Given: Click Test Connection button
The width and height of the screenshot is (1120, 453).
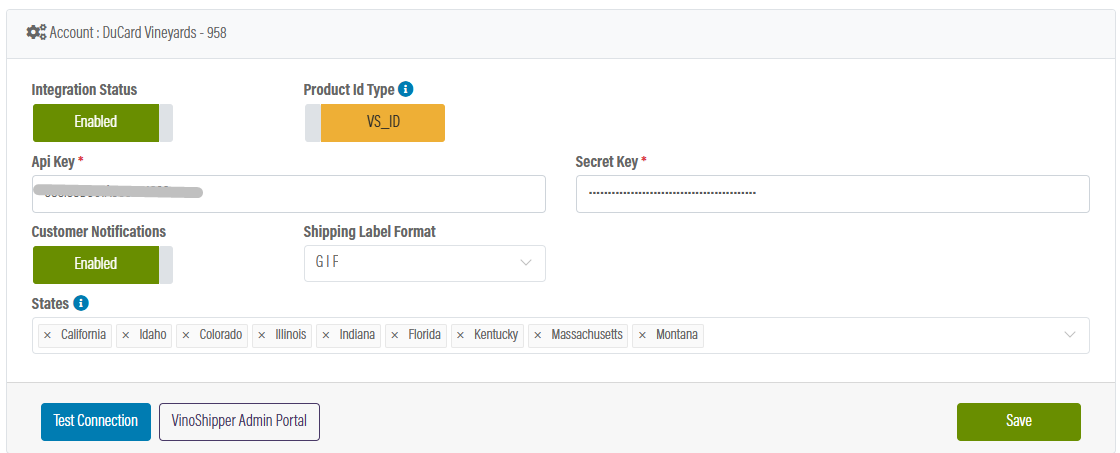Looking at the screenshot, I should pyautogui.click(x=96, y=422).
